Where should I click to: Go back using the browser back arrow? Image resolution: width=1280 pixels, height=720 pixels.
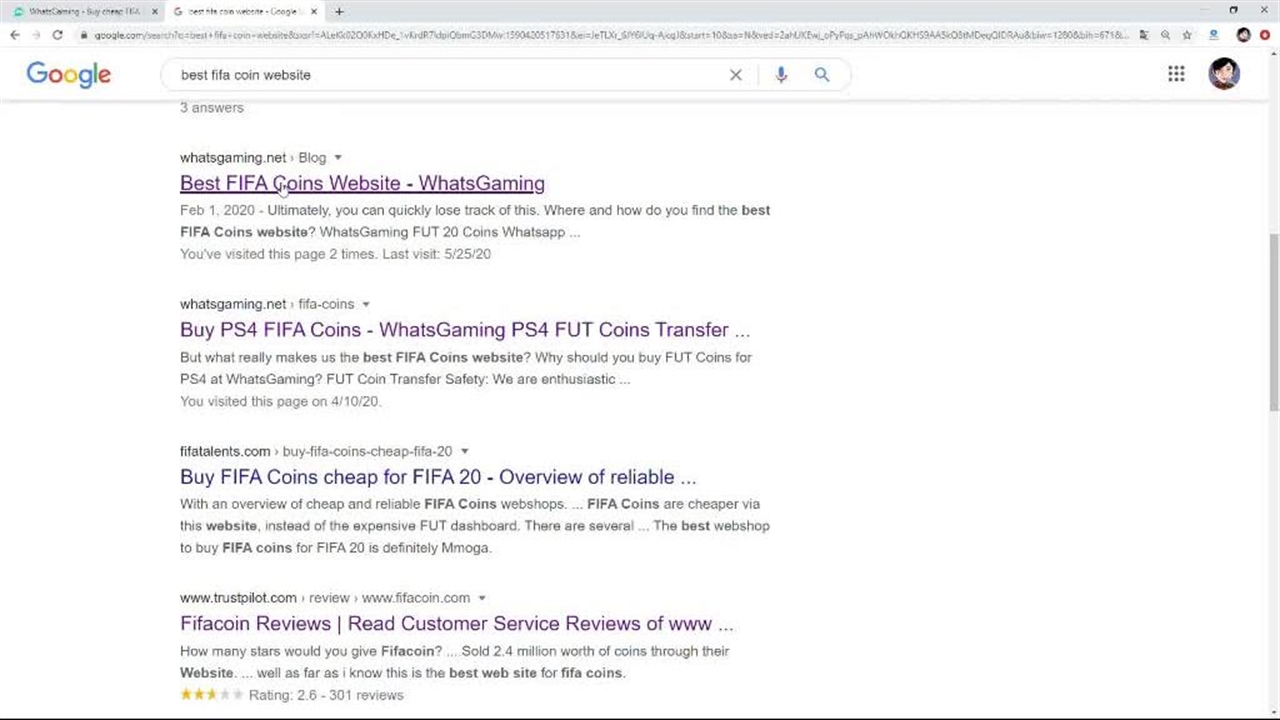[15, 35]
